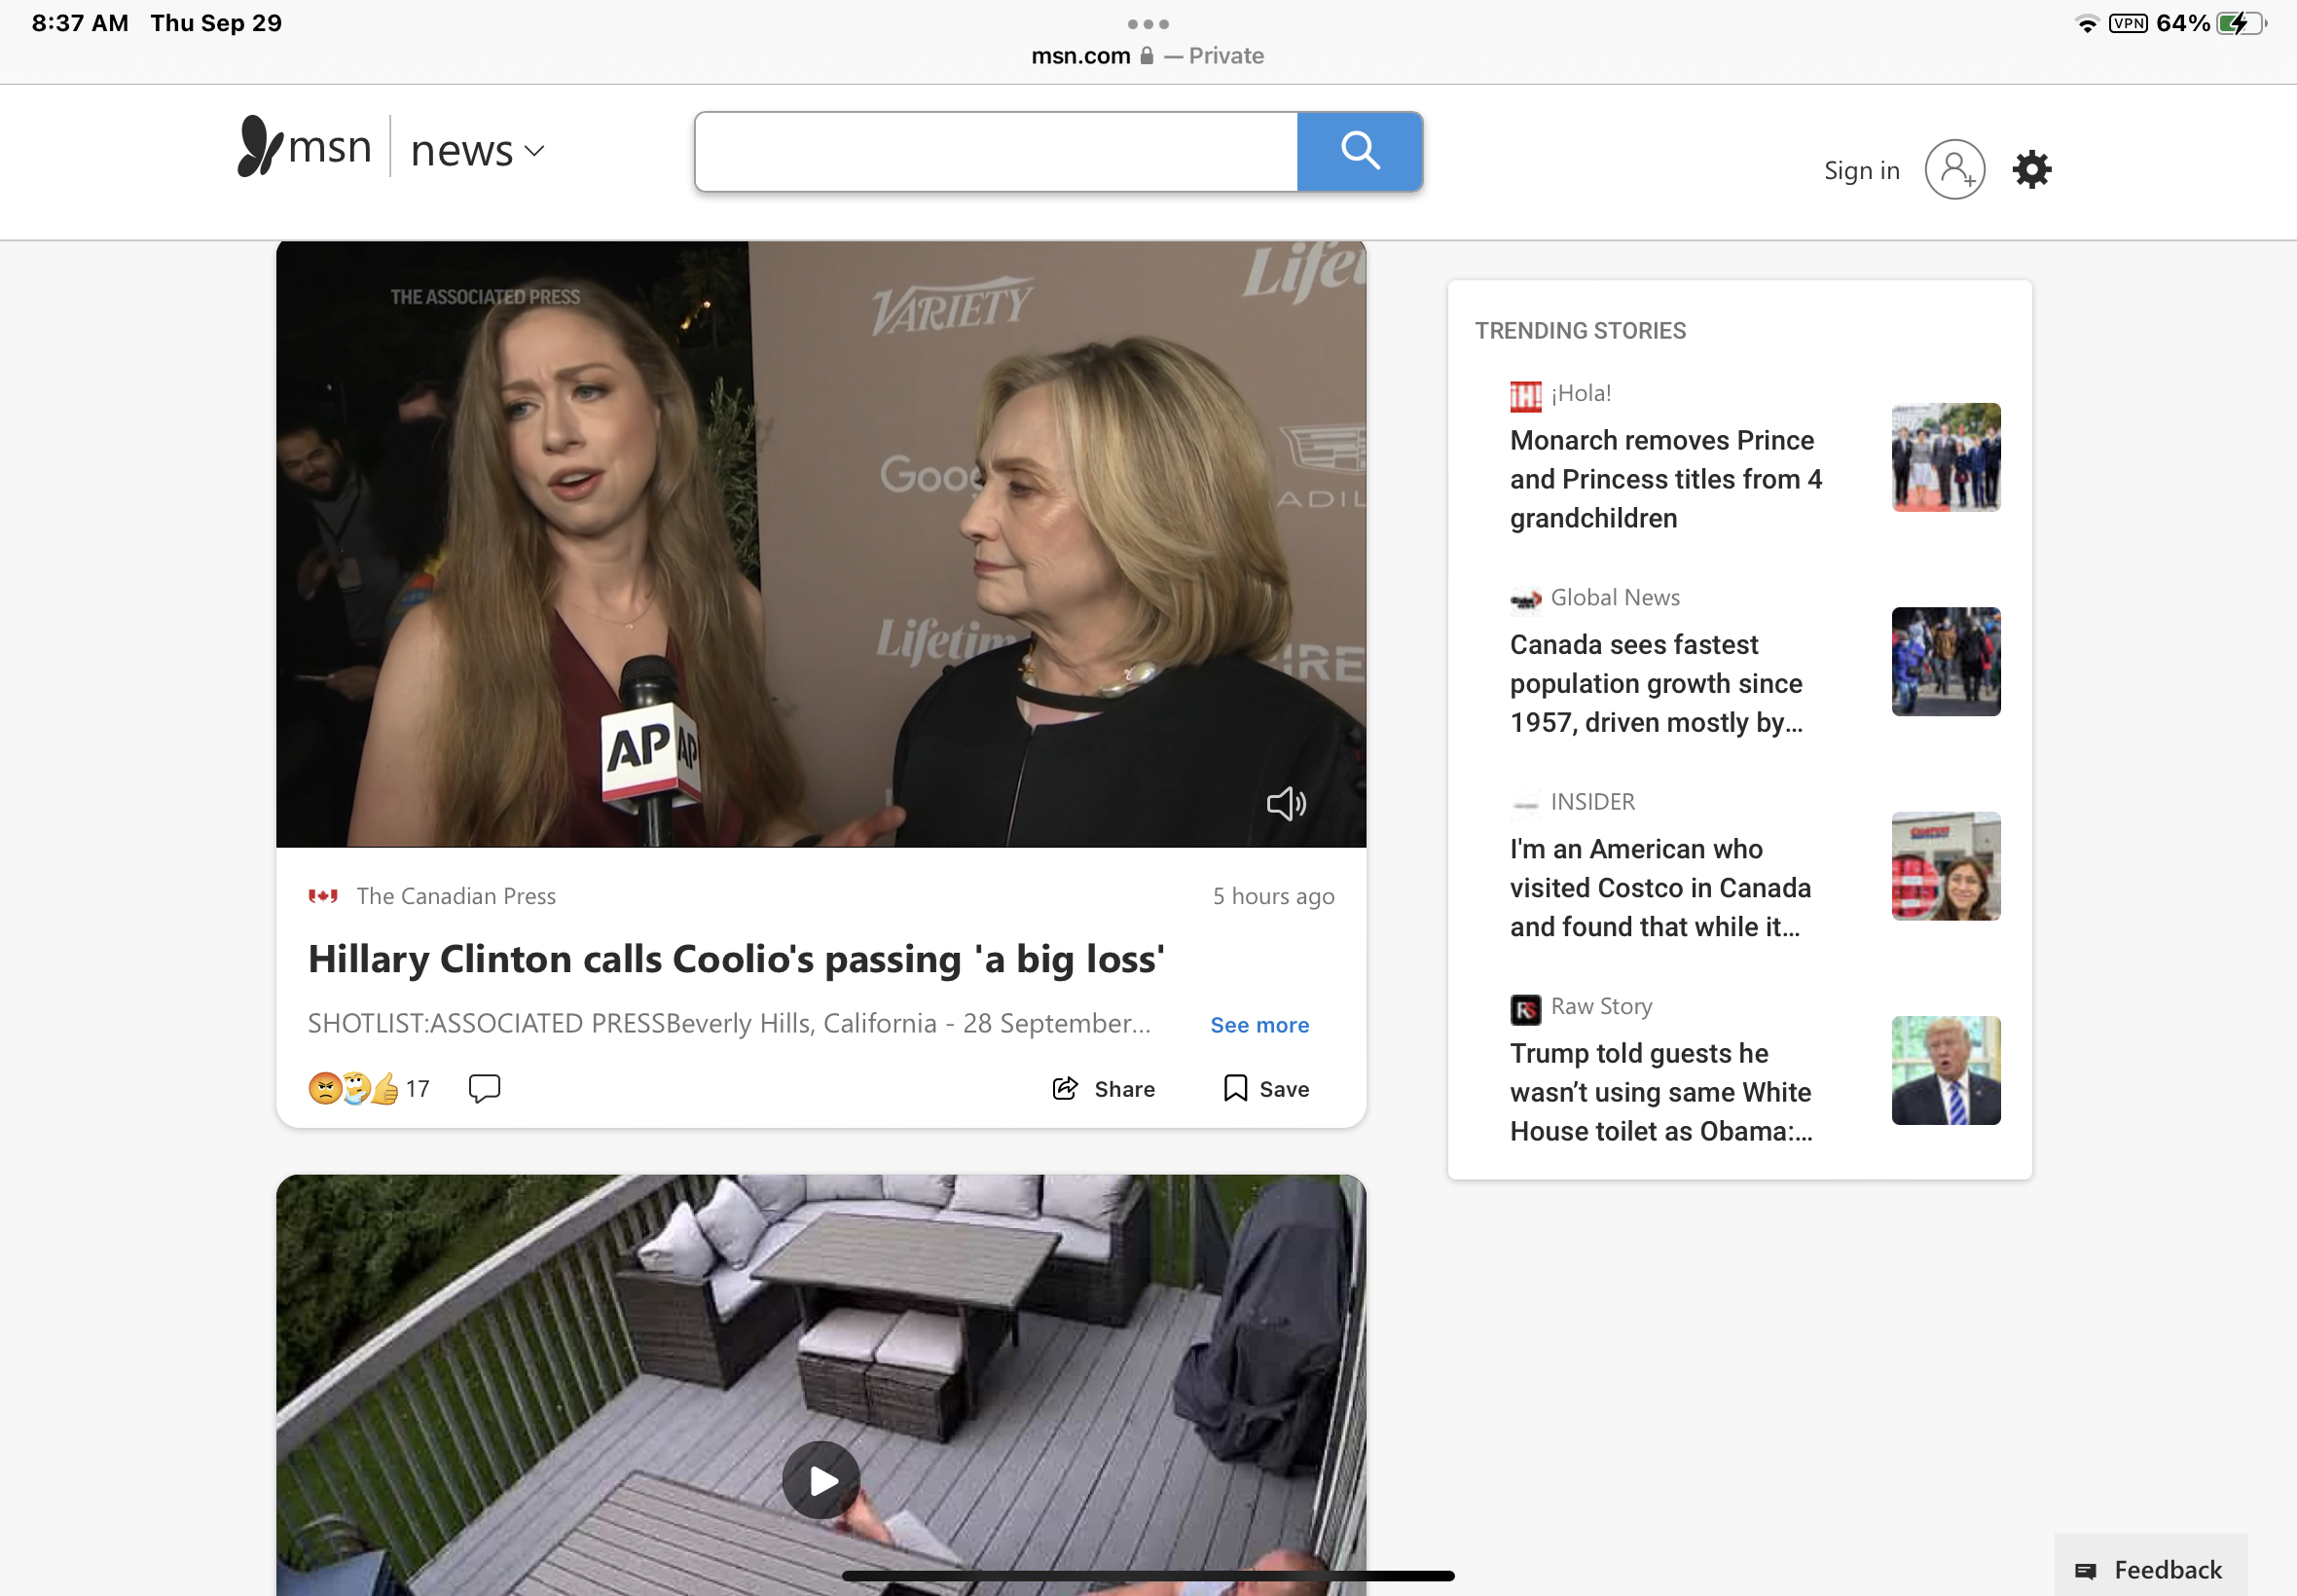The width and height of the screenshot is (2297, 1596).
Task: Click the Sign in link
Action: click(x=1861, y=171)
